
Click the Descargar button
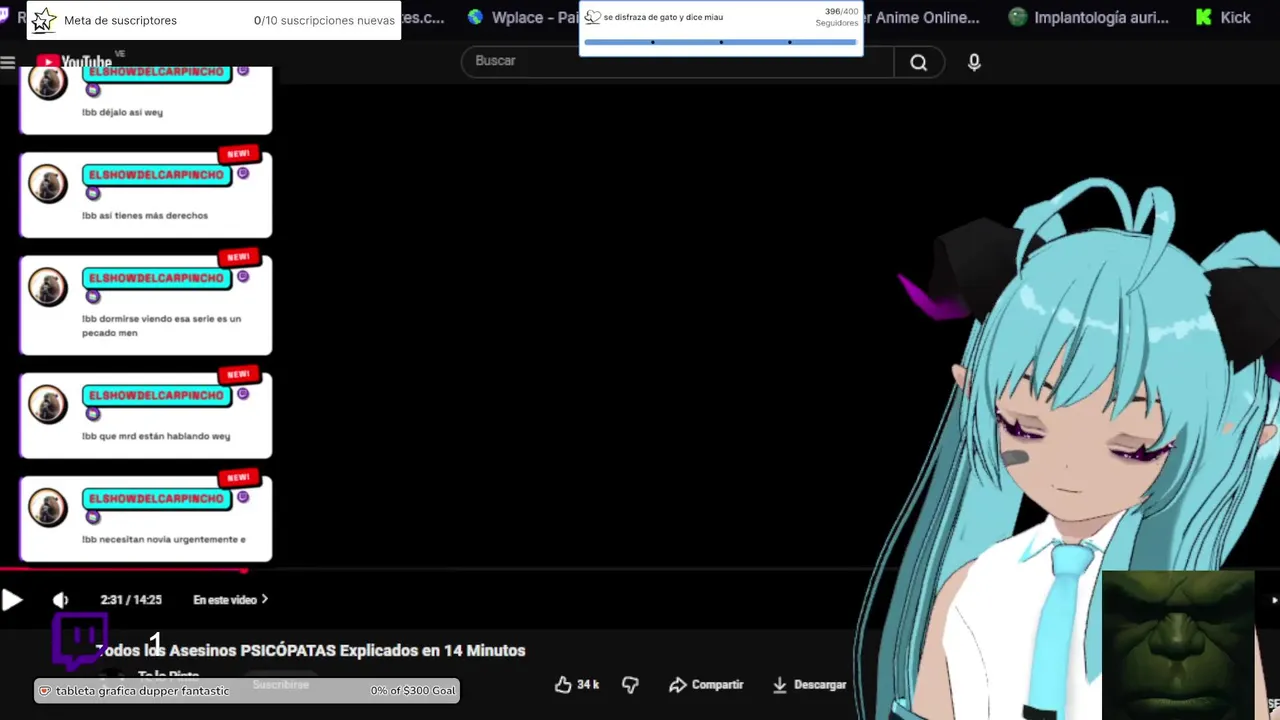click(809, 684)
